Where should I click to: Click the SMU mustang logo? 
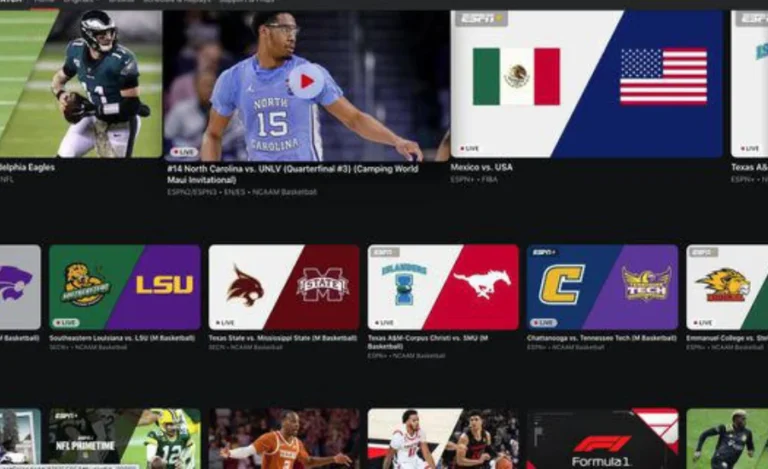pyautogui.click(x=482, y=284)
